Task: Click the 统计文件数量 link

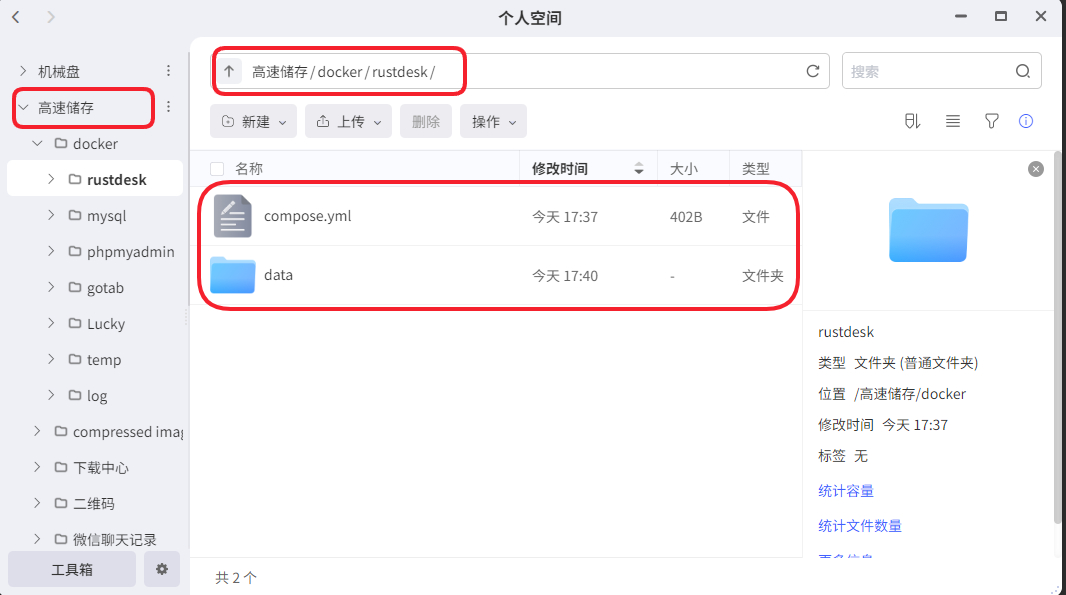Action: tap(860, 526)
